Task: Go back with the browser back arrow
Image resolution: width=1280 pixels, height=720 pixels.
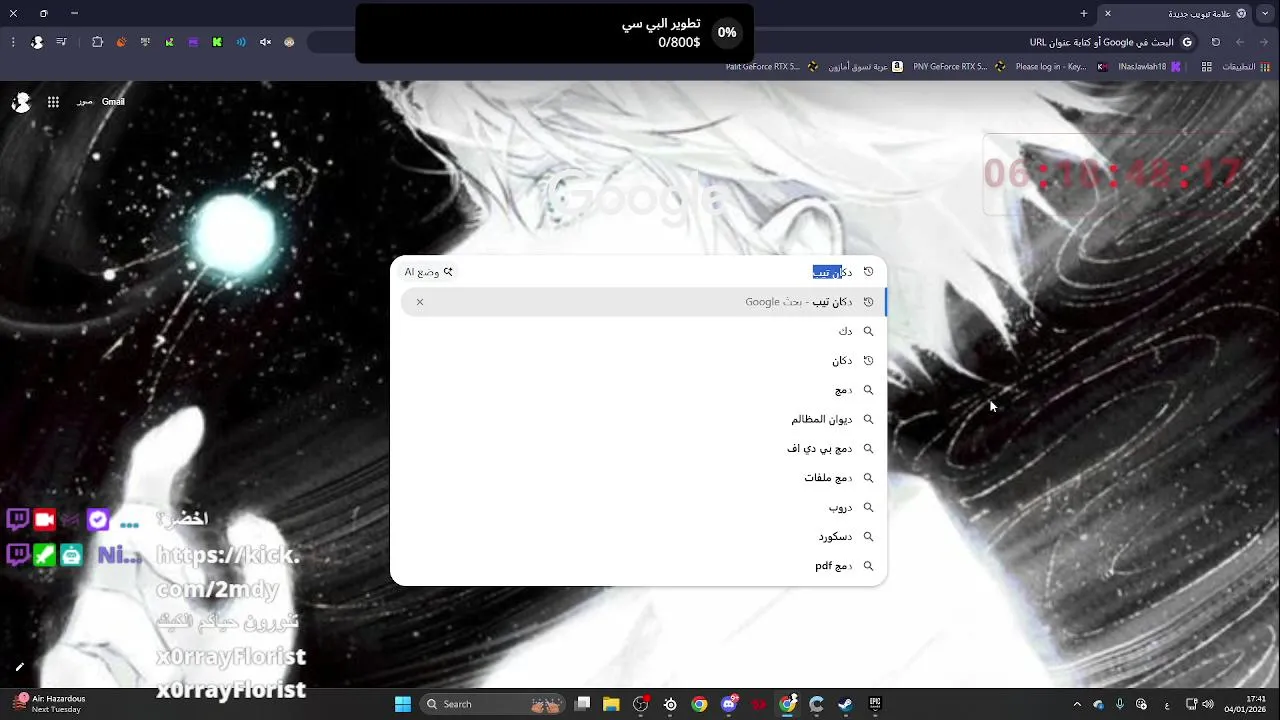Action: pyautogui.click(x=1264, y=42)
